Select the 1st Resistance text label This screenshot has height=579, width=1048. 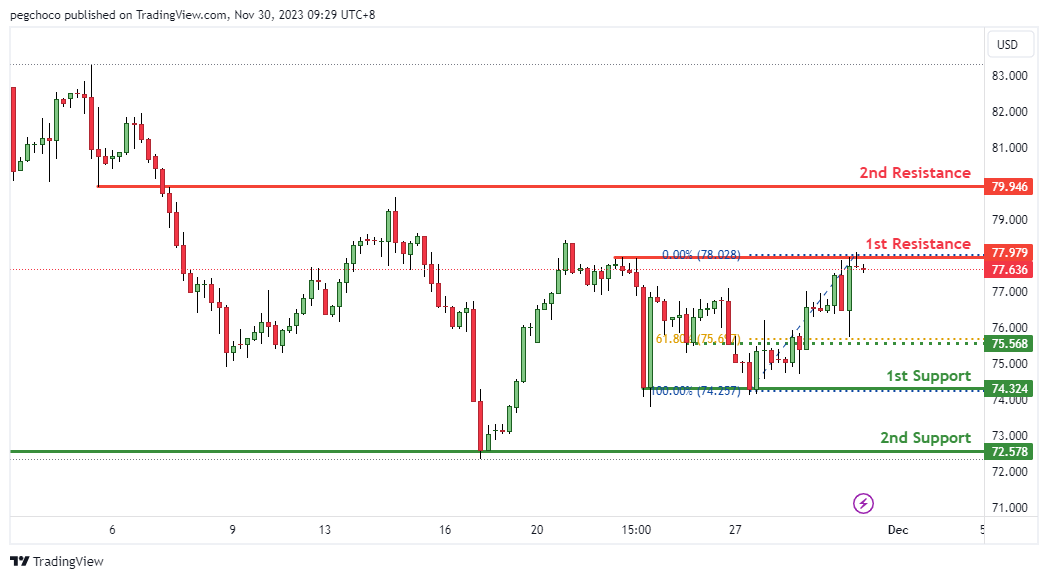[917, 244]
